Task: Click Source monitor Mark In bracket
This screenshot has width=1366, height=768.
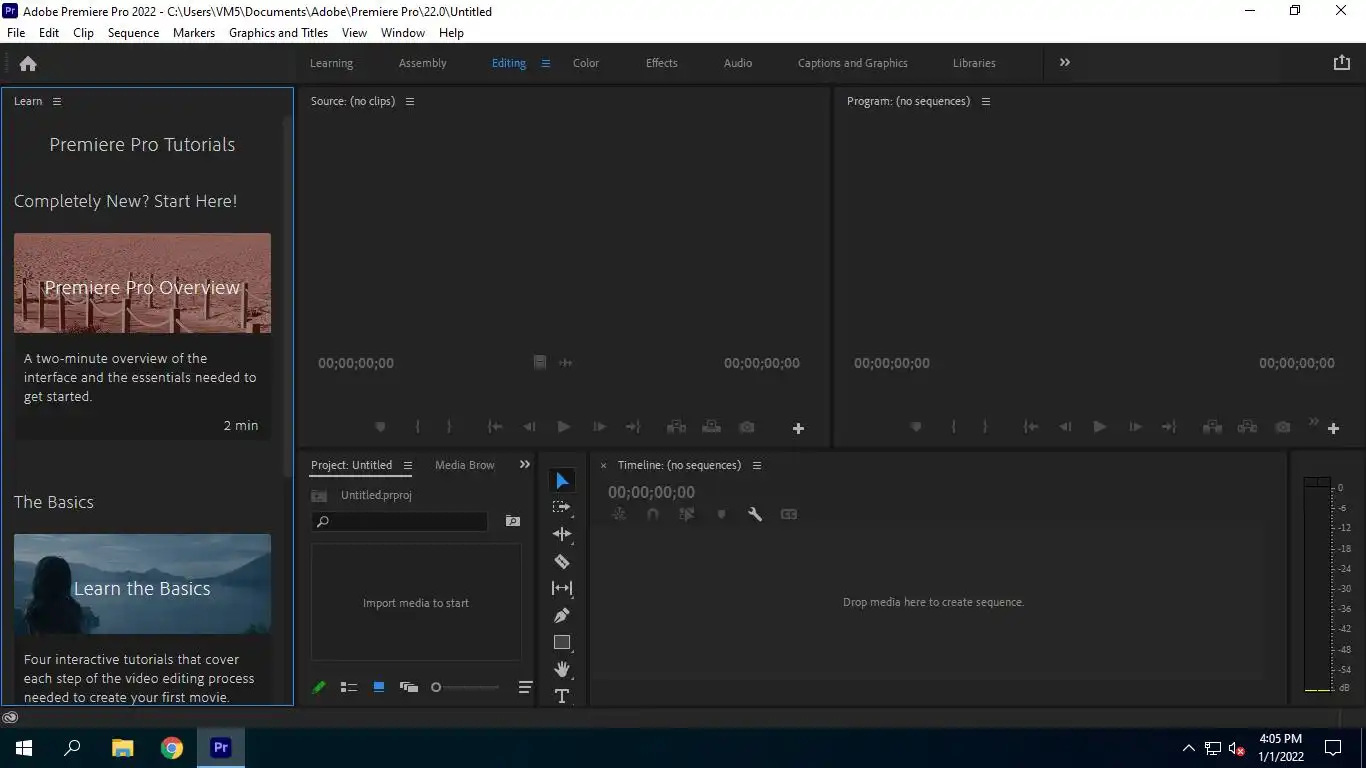Action: (418, 427)
